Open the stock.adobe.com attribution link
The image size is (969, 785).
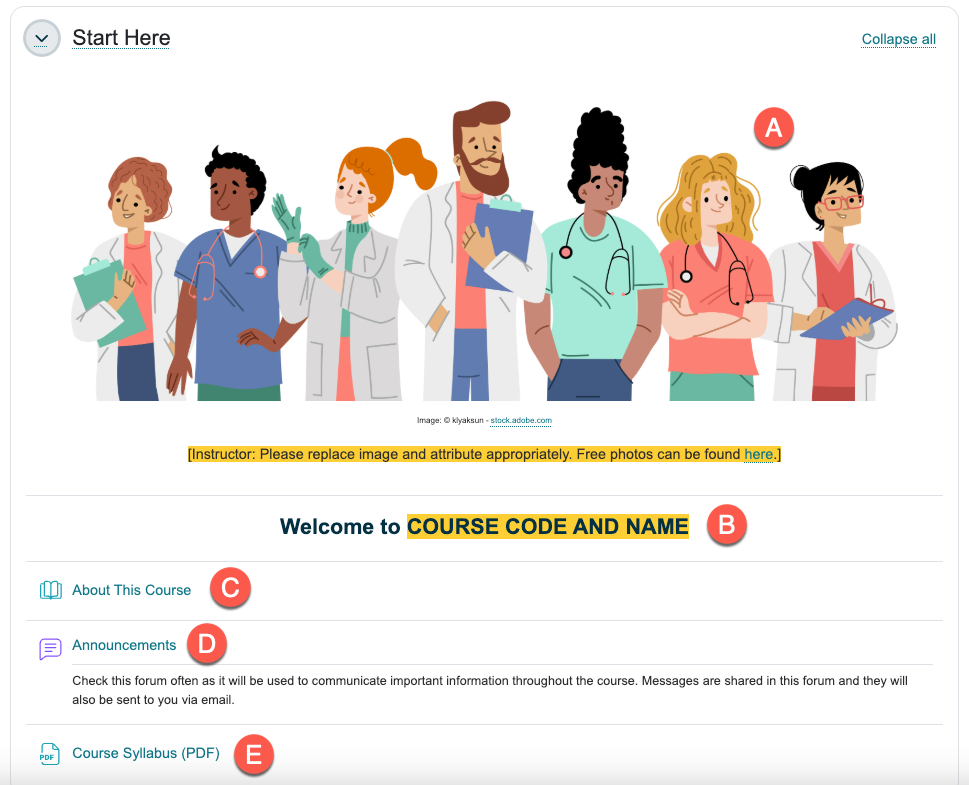click(x=521, y=421)
